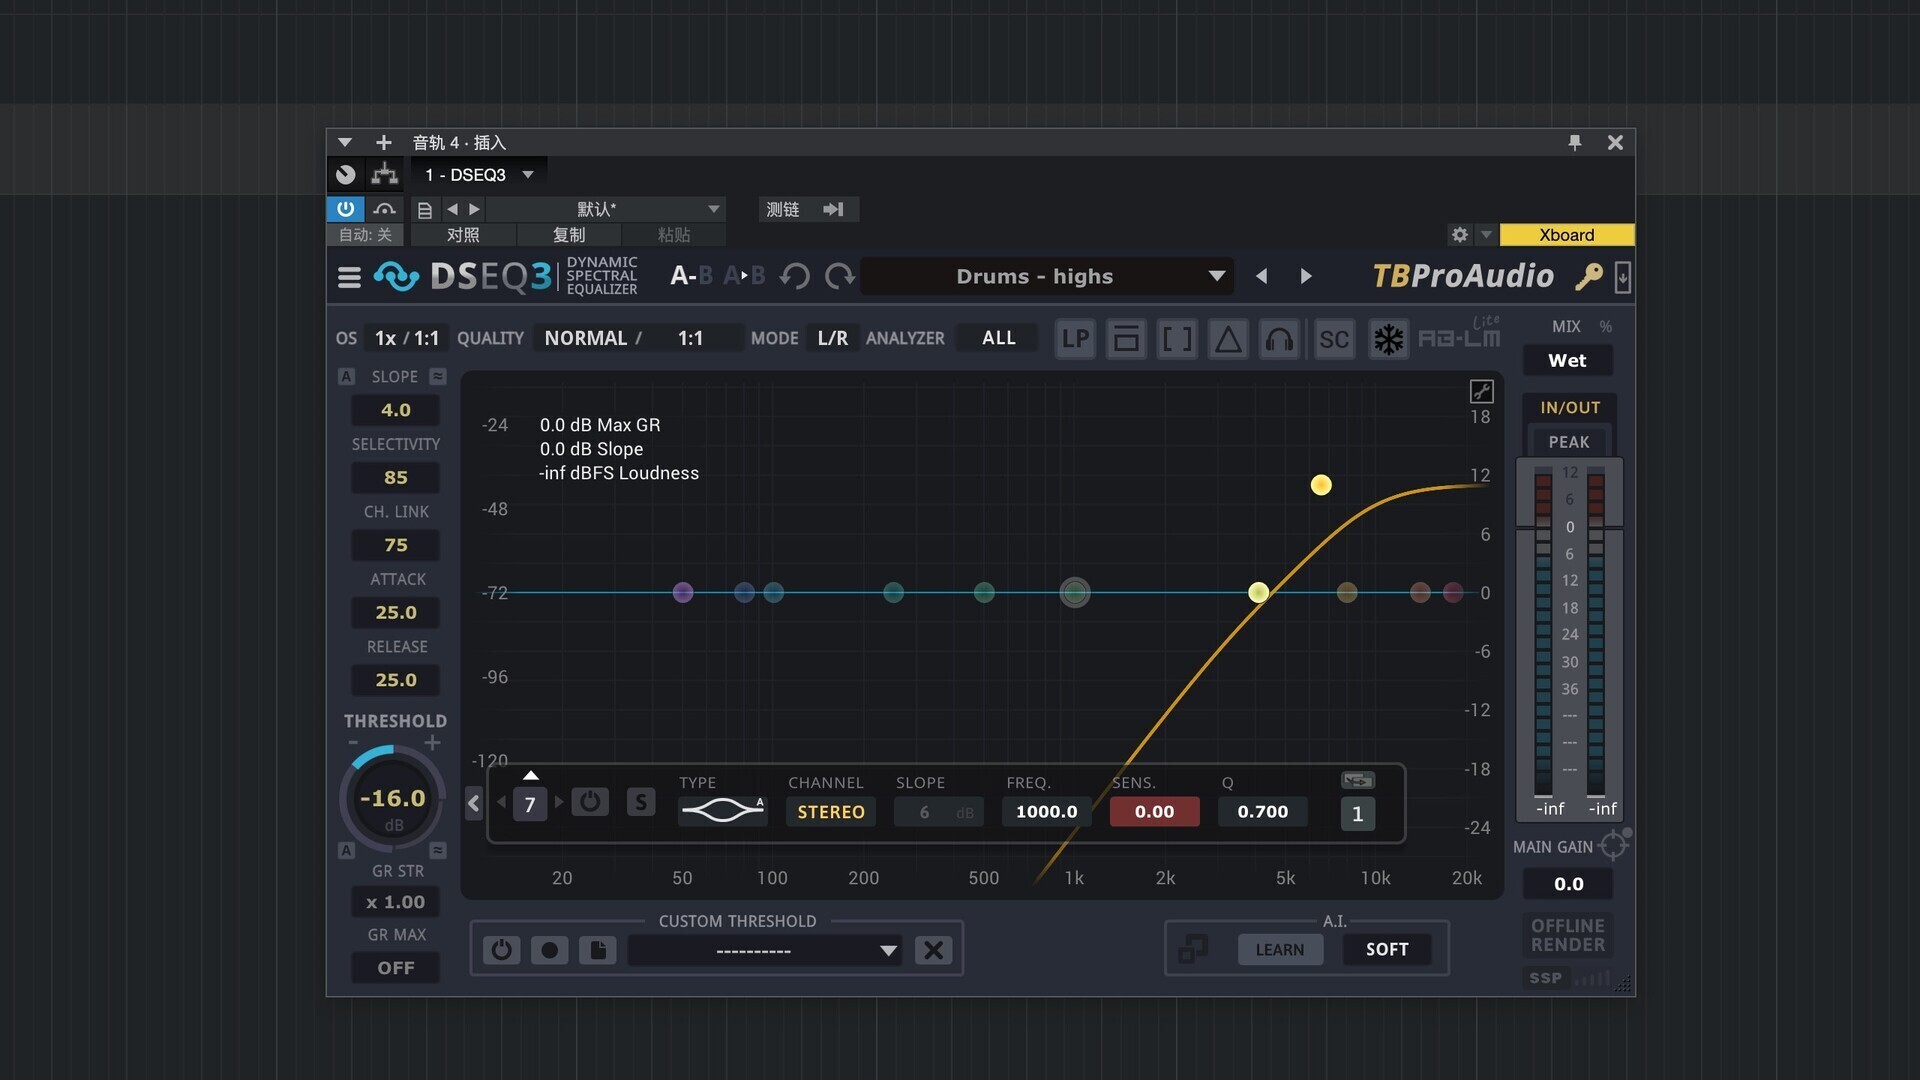Redo the last change
1920x1080 pixels.
click(x=840, y=276)
